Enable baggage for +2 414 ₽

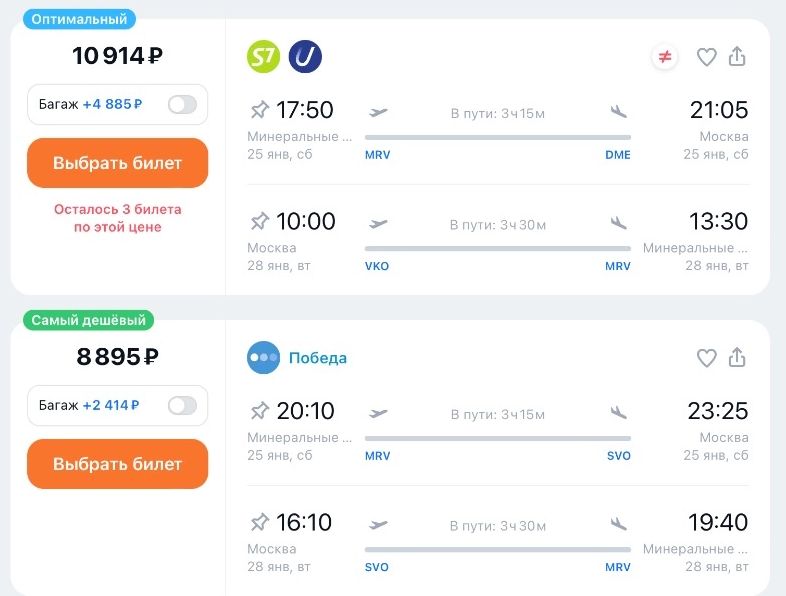coord(182,405)
